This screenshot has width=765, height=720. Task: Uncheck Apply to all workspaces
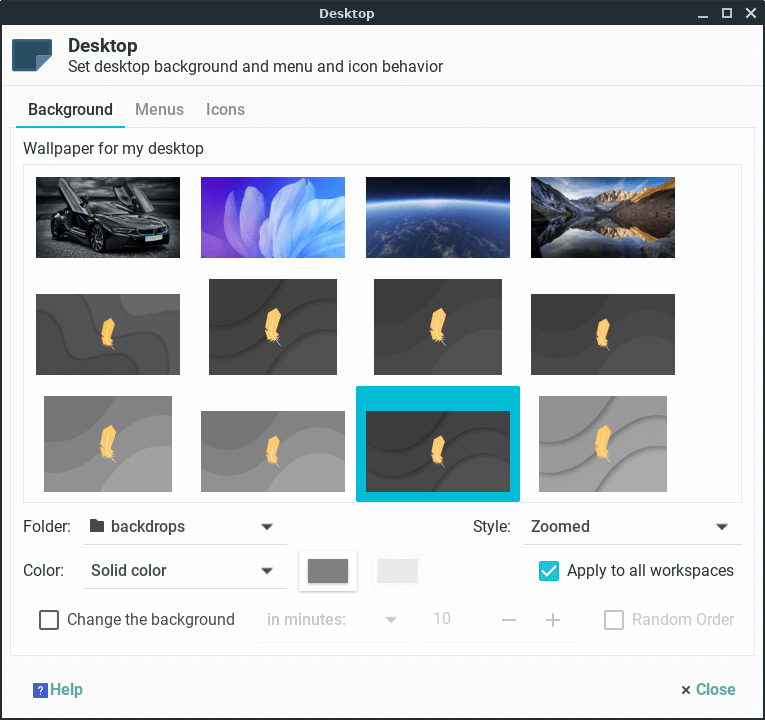click(x=549, y=571)
